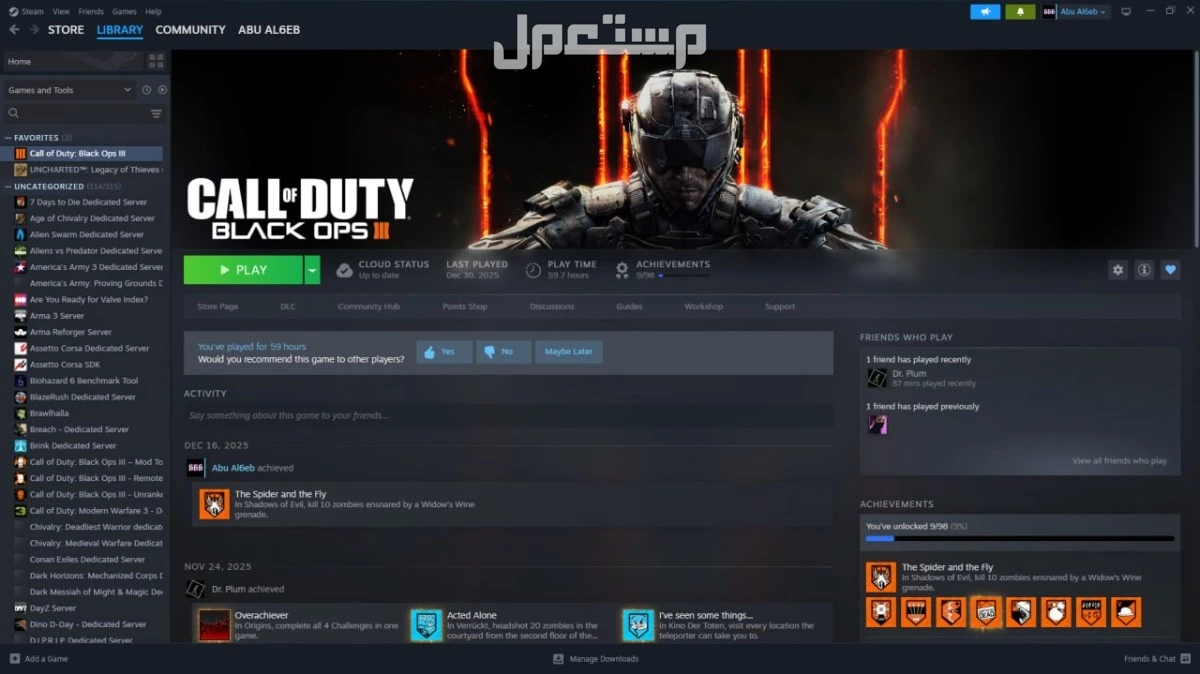Collapse the Favorites category in library
Screen dimensions: 1200x674
8,138
